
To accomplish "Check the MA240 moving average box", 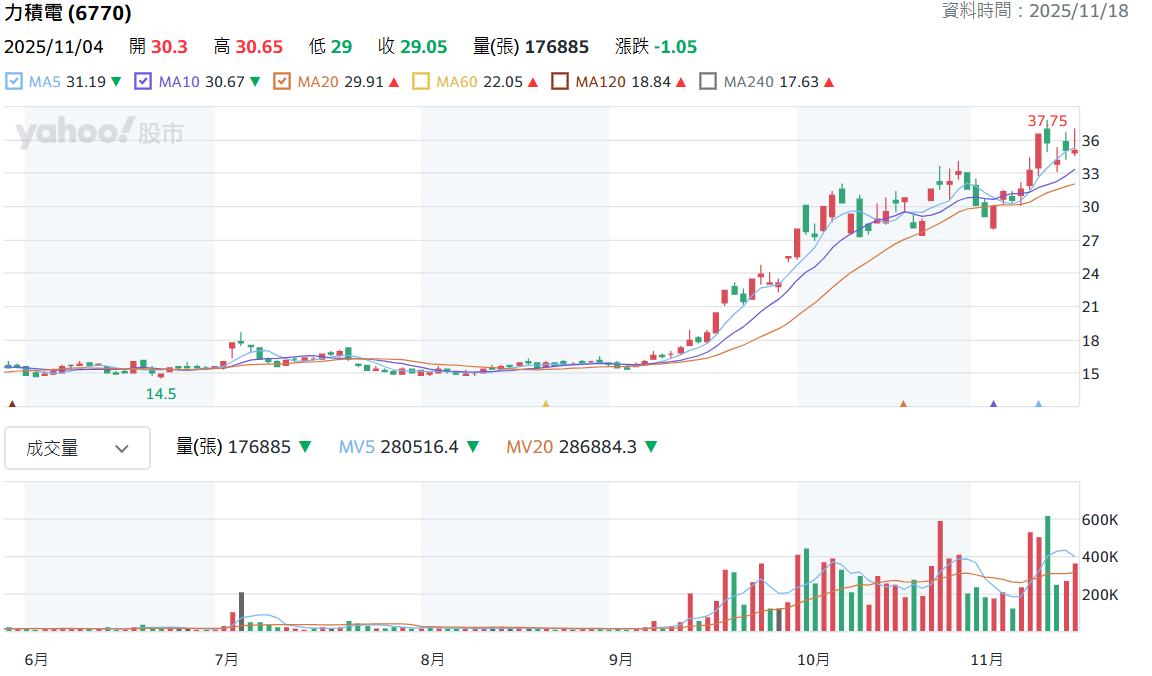I will point(708,82).
